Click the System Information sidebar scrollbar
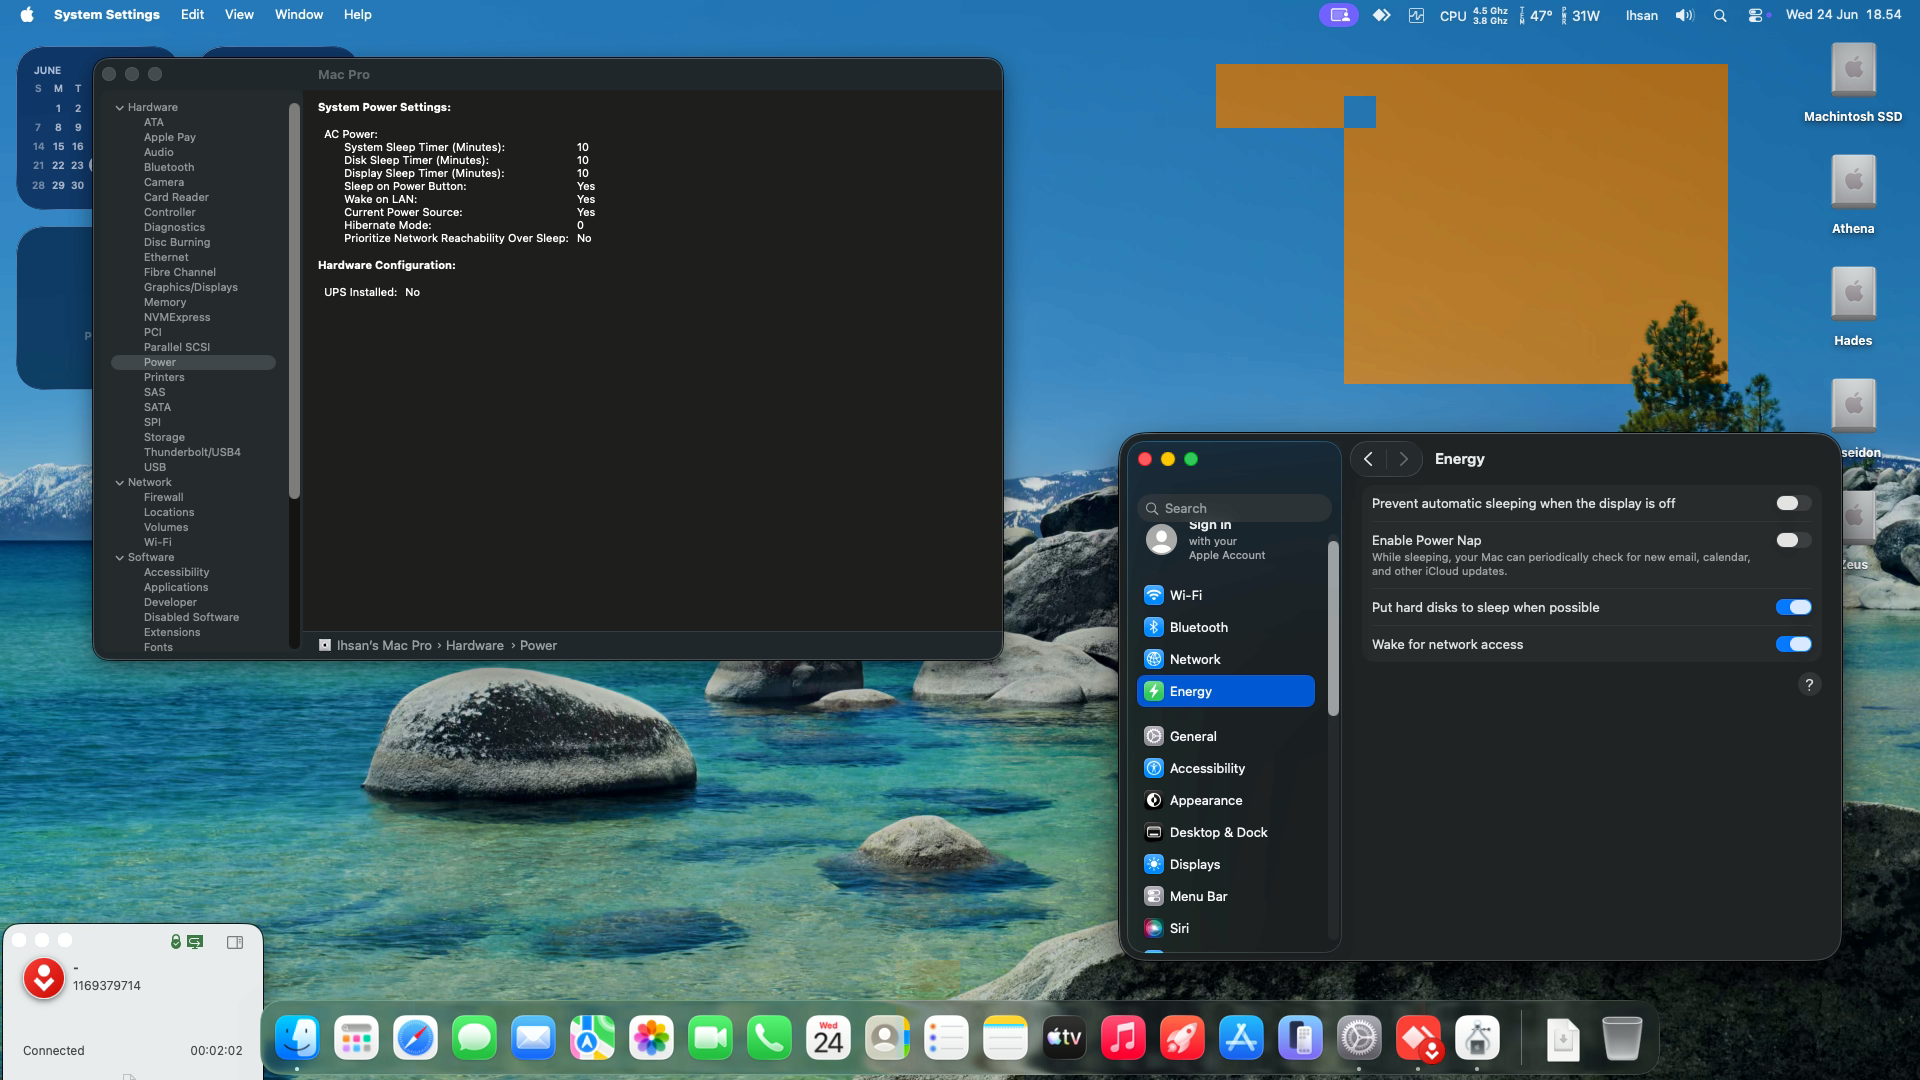 click(294, 300)
